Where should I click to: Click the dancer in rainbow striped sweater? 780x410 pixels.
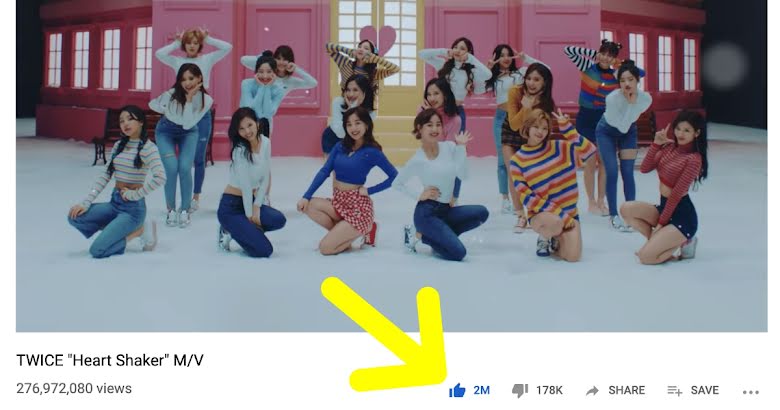coord(550,184)
